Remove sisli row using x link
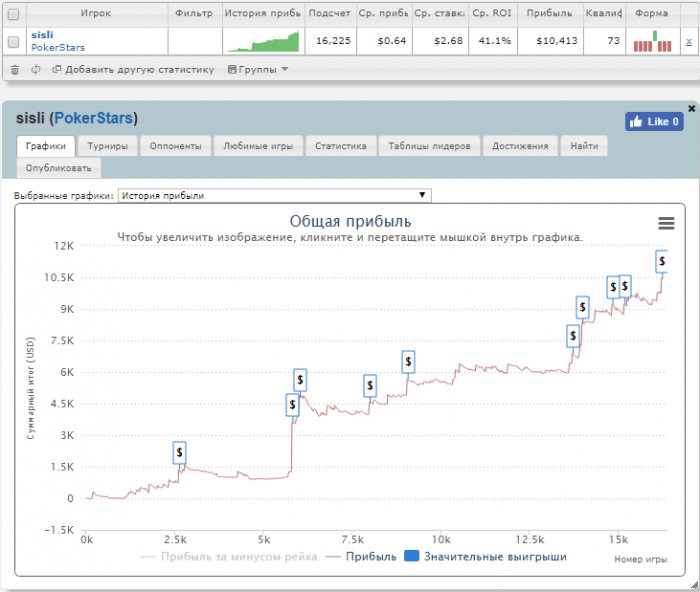700x592 pixels. point(688,41)
